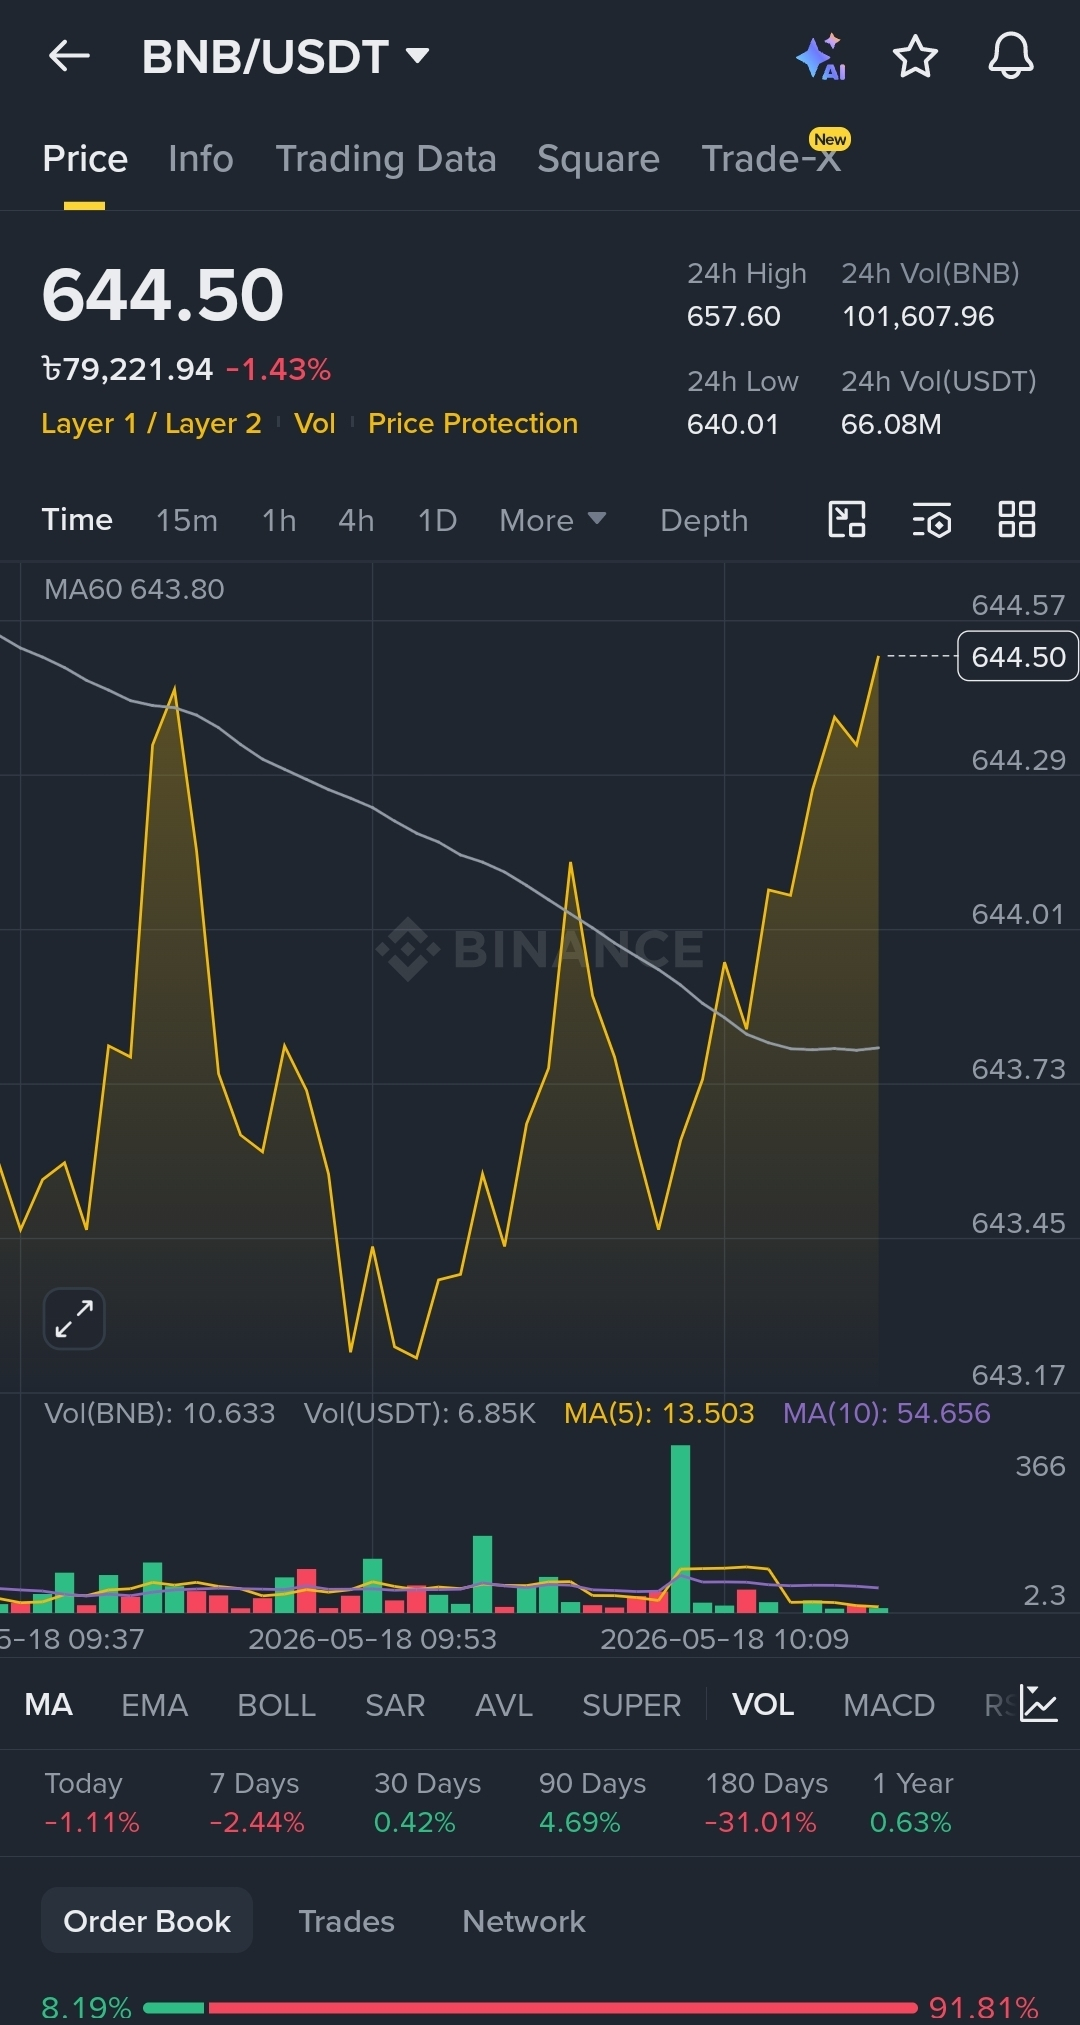Tap the Price Protection tag
The width and height of the screenshot is (1080, 2025).
(x=473, y=424)
